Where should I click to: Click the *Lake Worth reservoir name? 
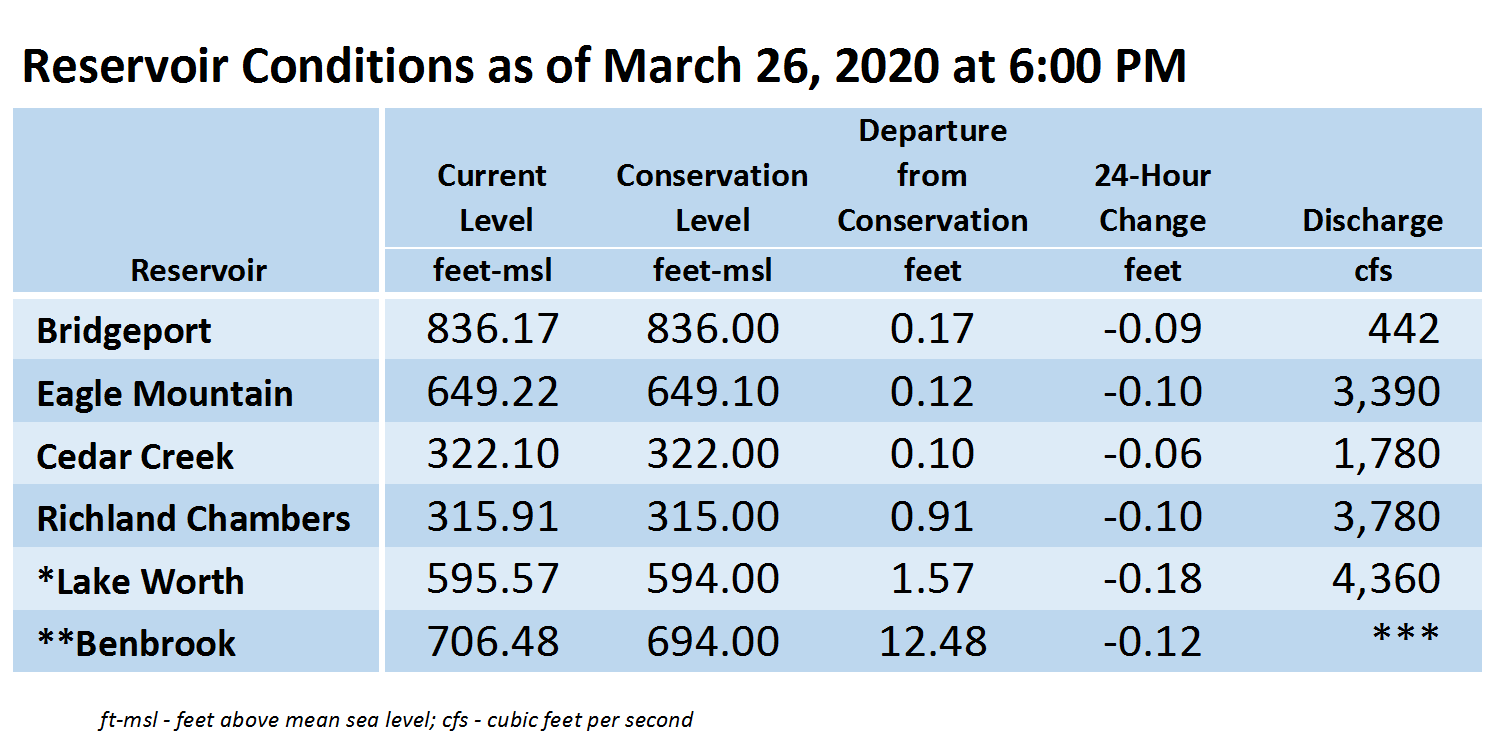click(140, 581)
